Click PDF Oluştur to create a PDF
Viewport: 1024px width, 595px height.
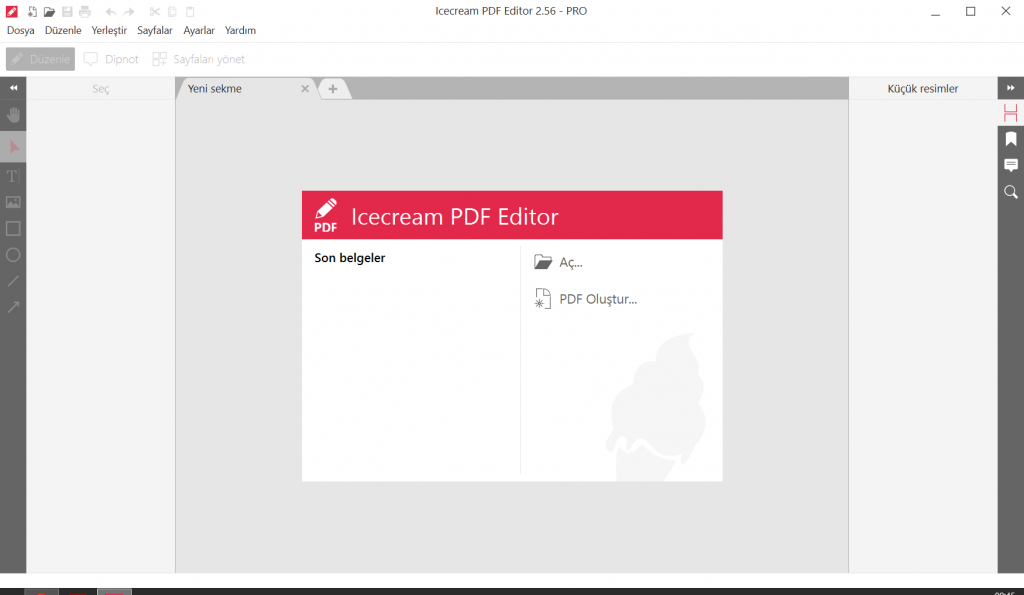tap(597, 298)
